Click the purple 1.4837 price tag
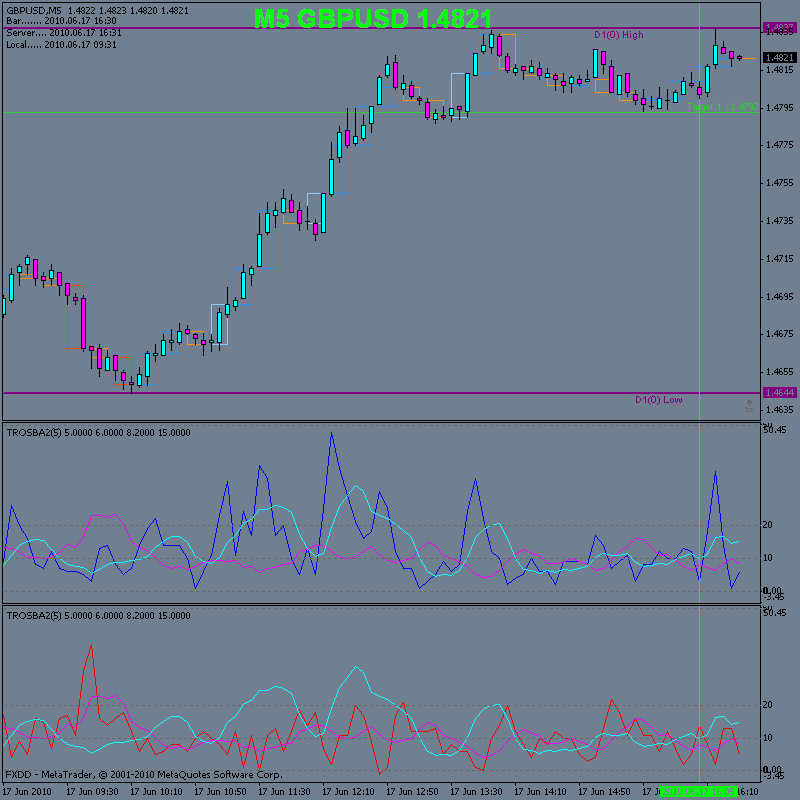The height and width of the screenshot is (800, 800). tap(780, 28)
